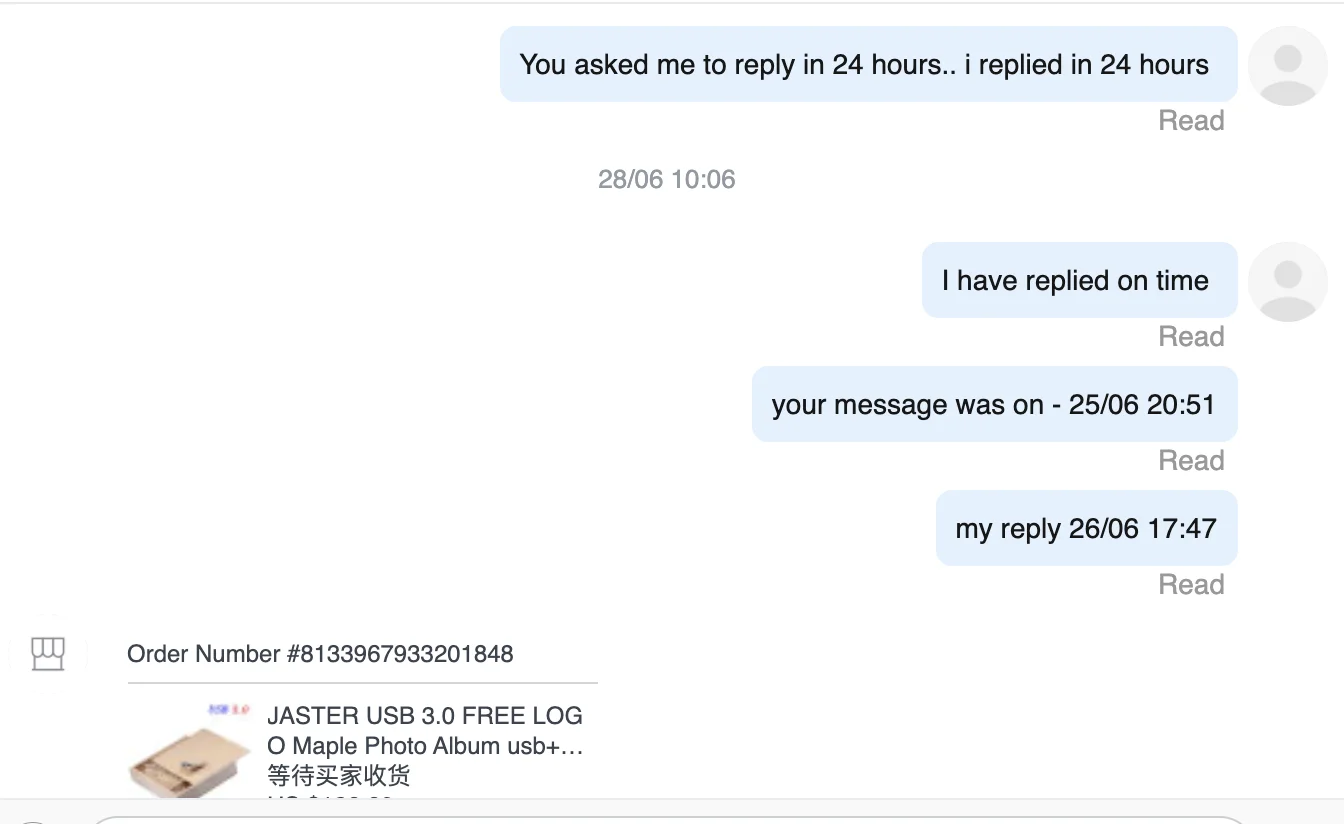Click the 28/06 10:06 timestamp
The image size is (1344, 824).
pos(667,180)
